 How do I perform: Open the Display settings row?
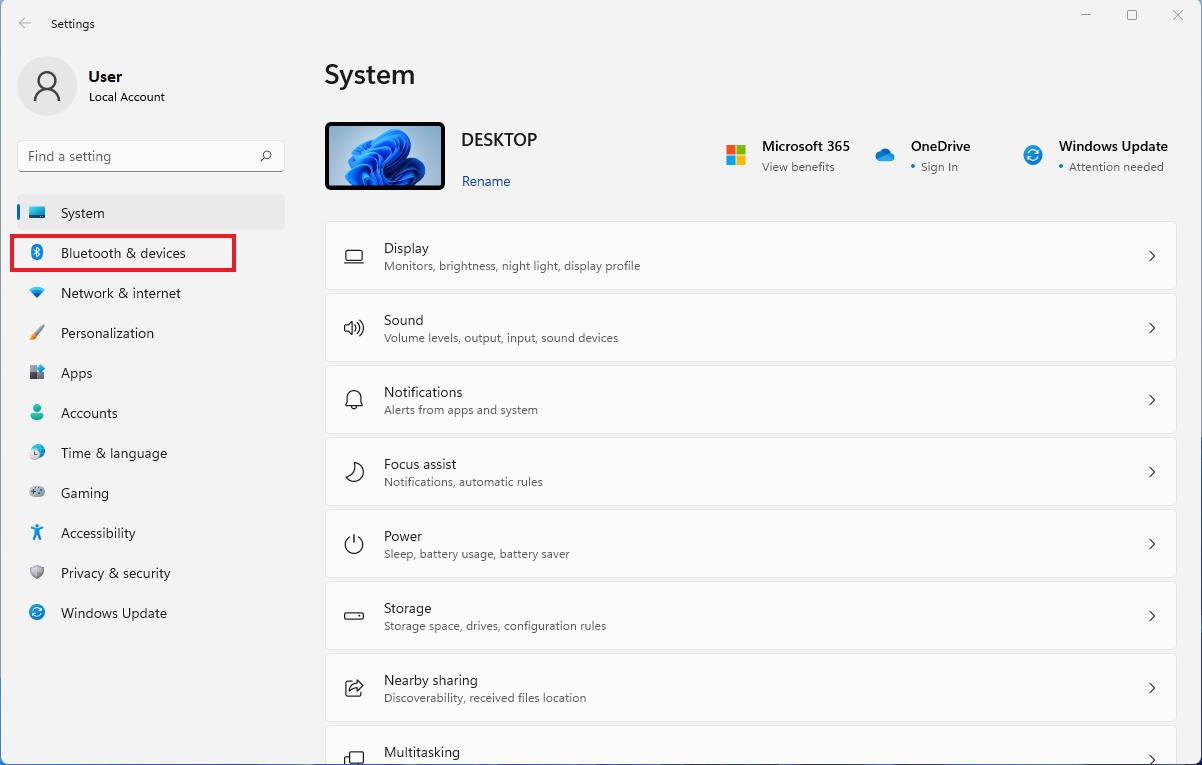(750, 256)
